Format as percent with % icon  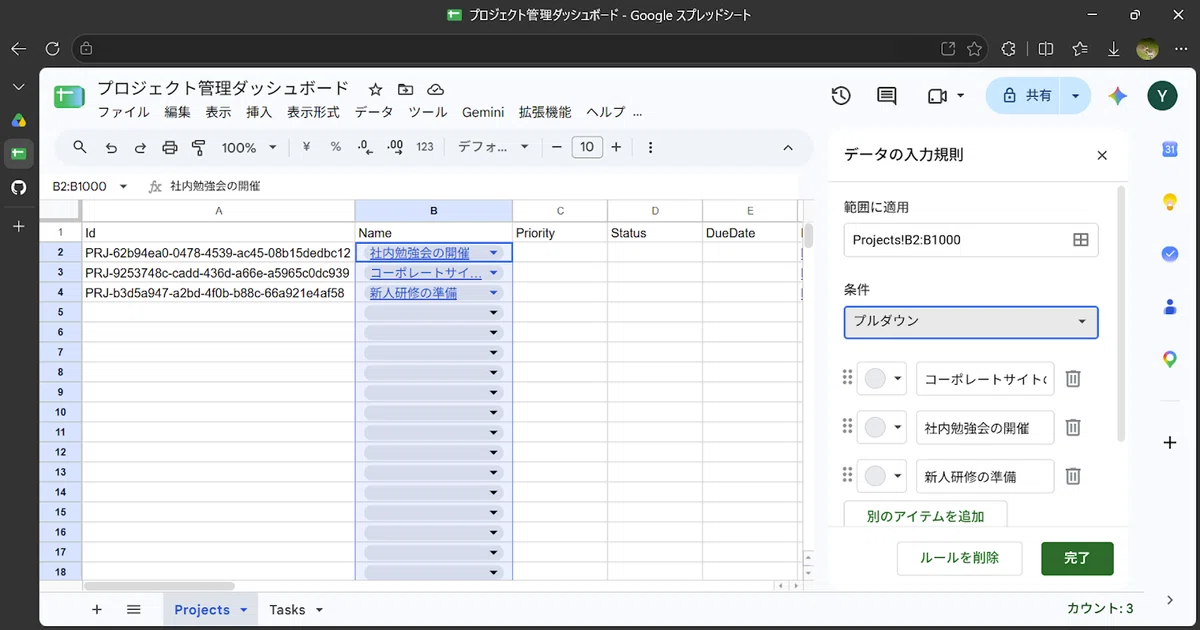pos(335,147)
